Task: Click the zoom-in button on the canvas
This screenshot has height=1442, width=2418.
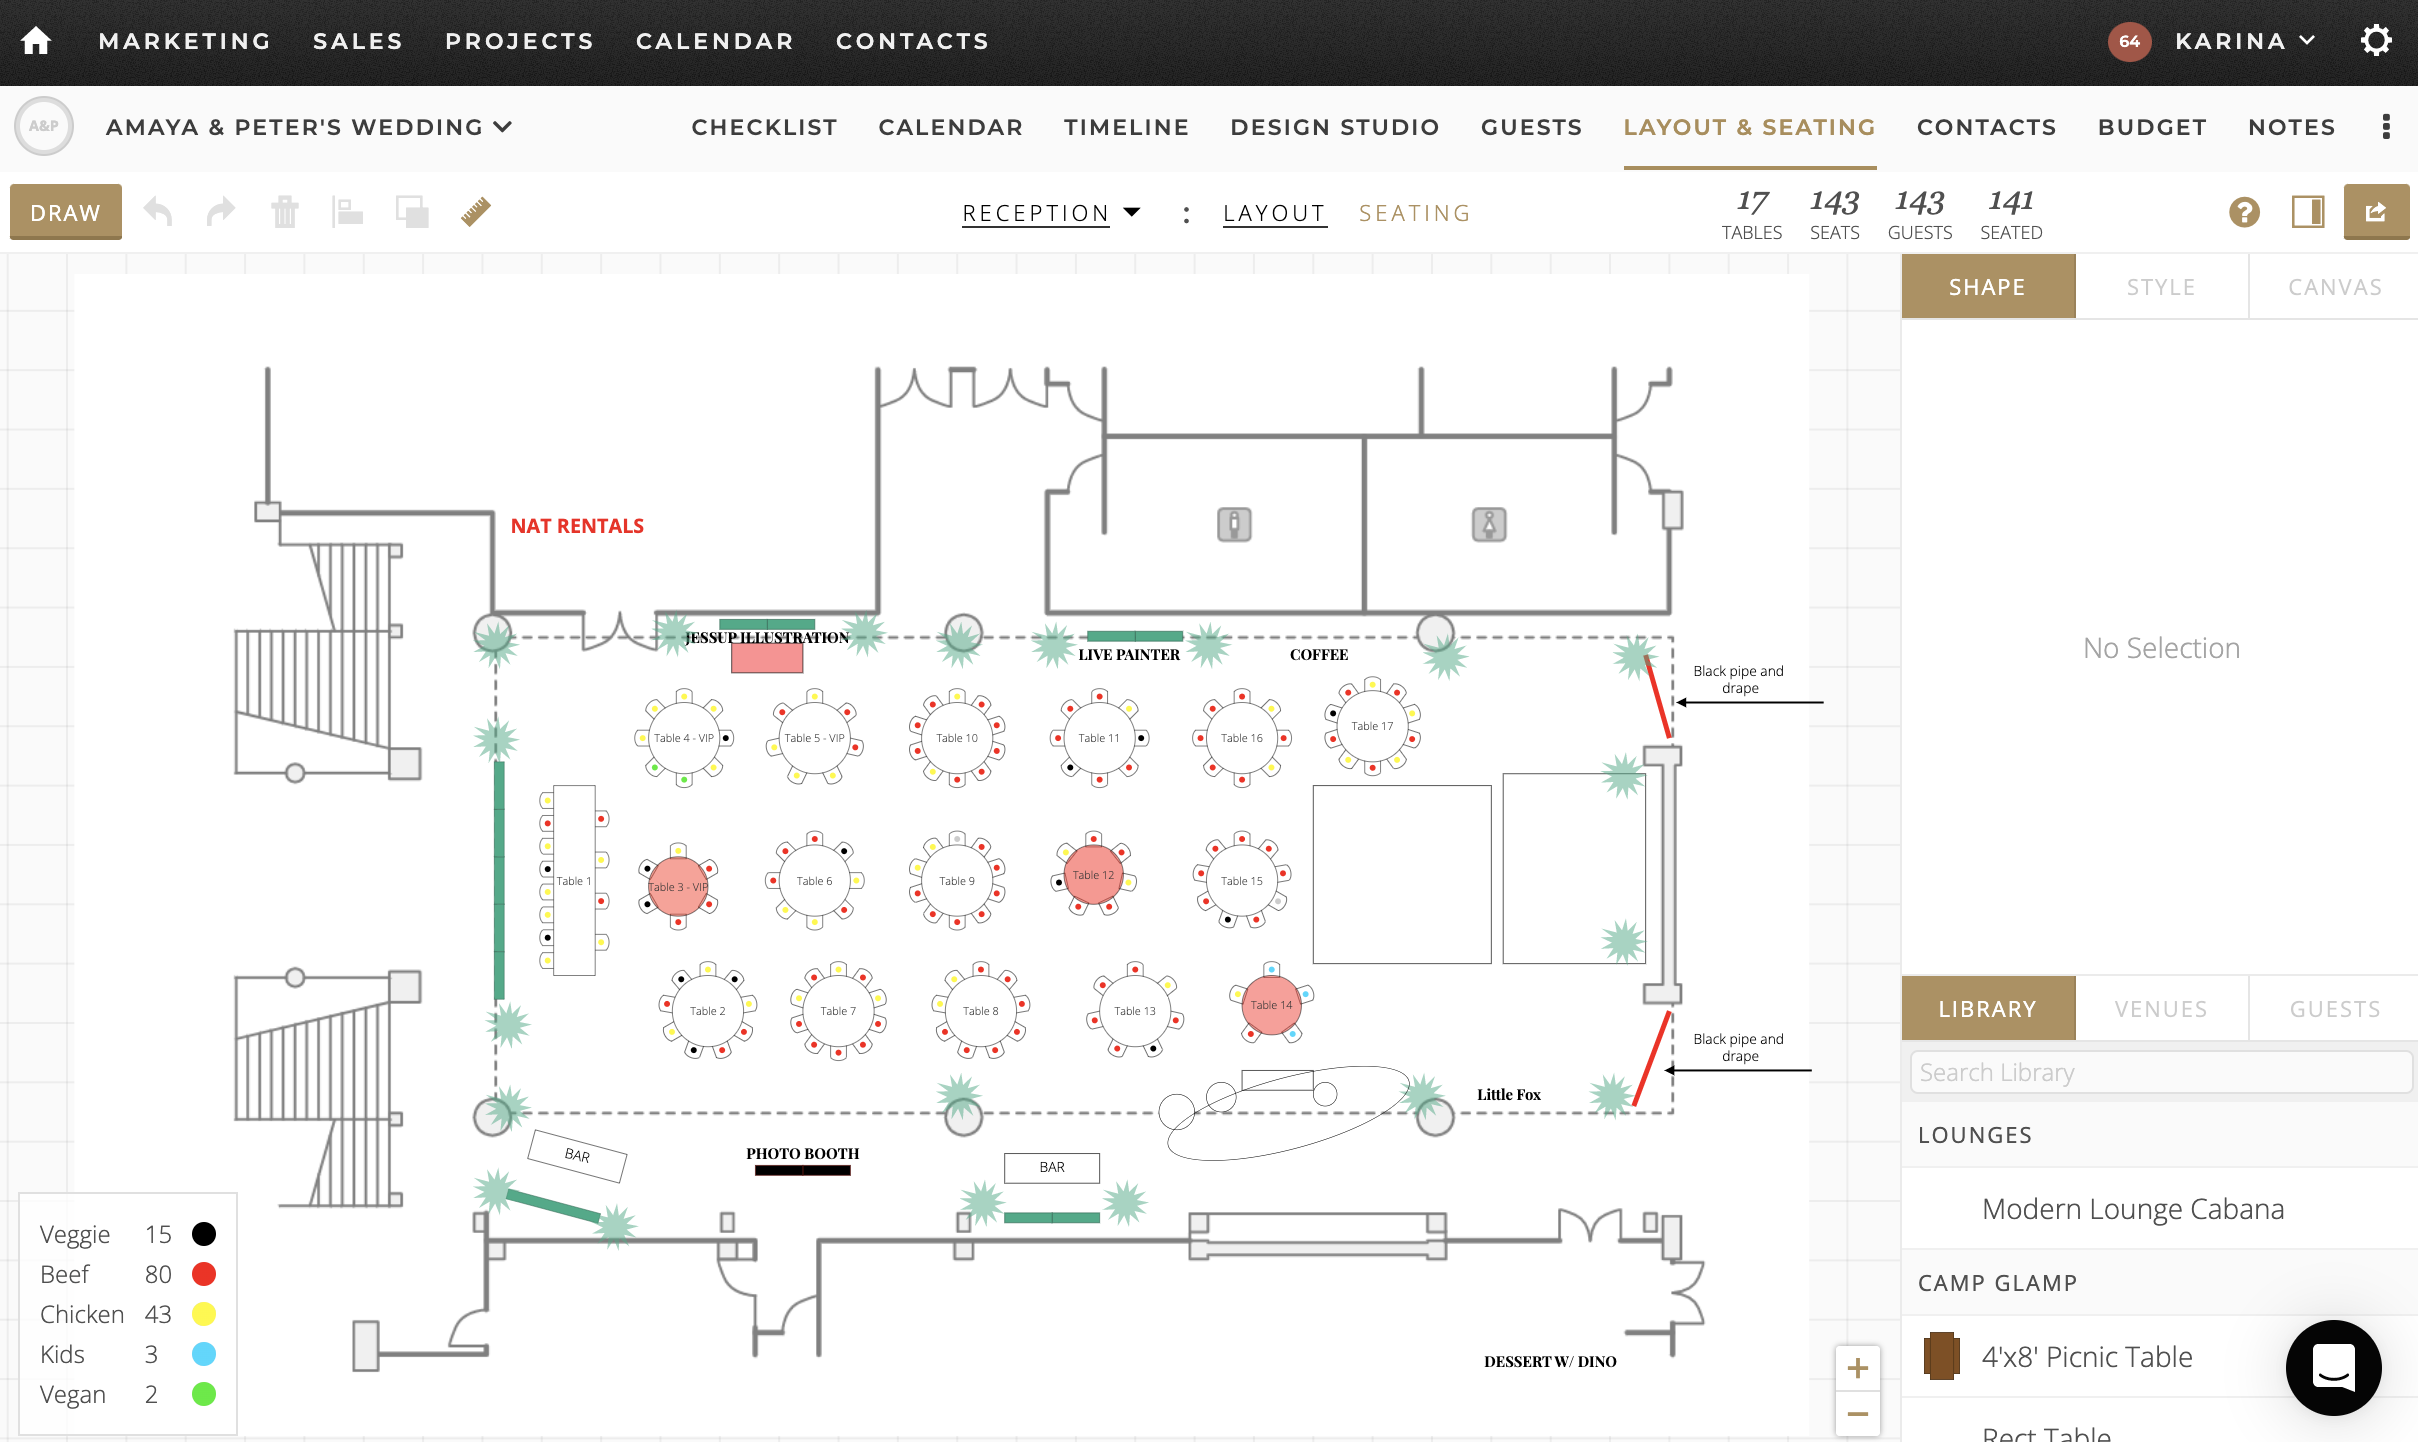Action: tap(1858, 1368)
